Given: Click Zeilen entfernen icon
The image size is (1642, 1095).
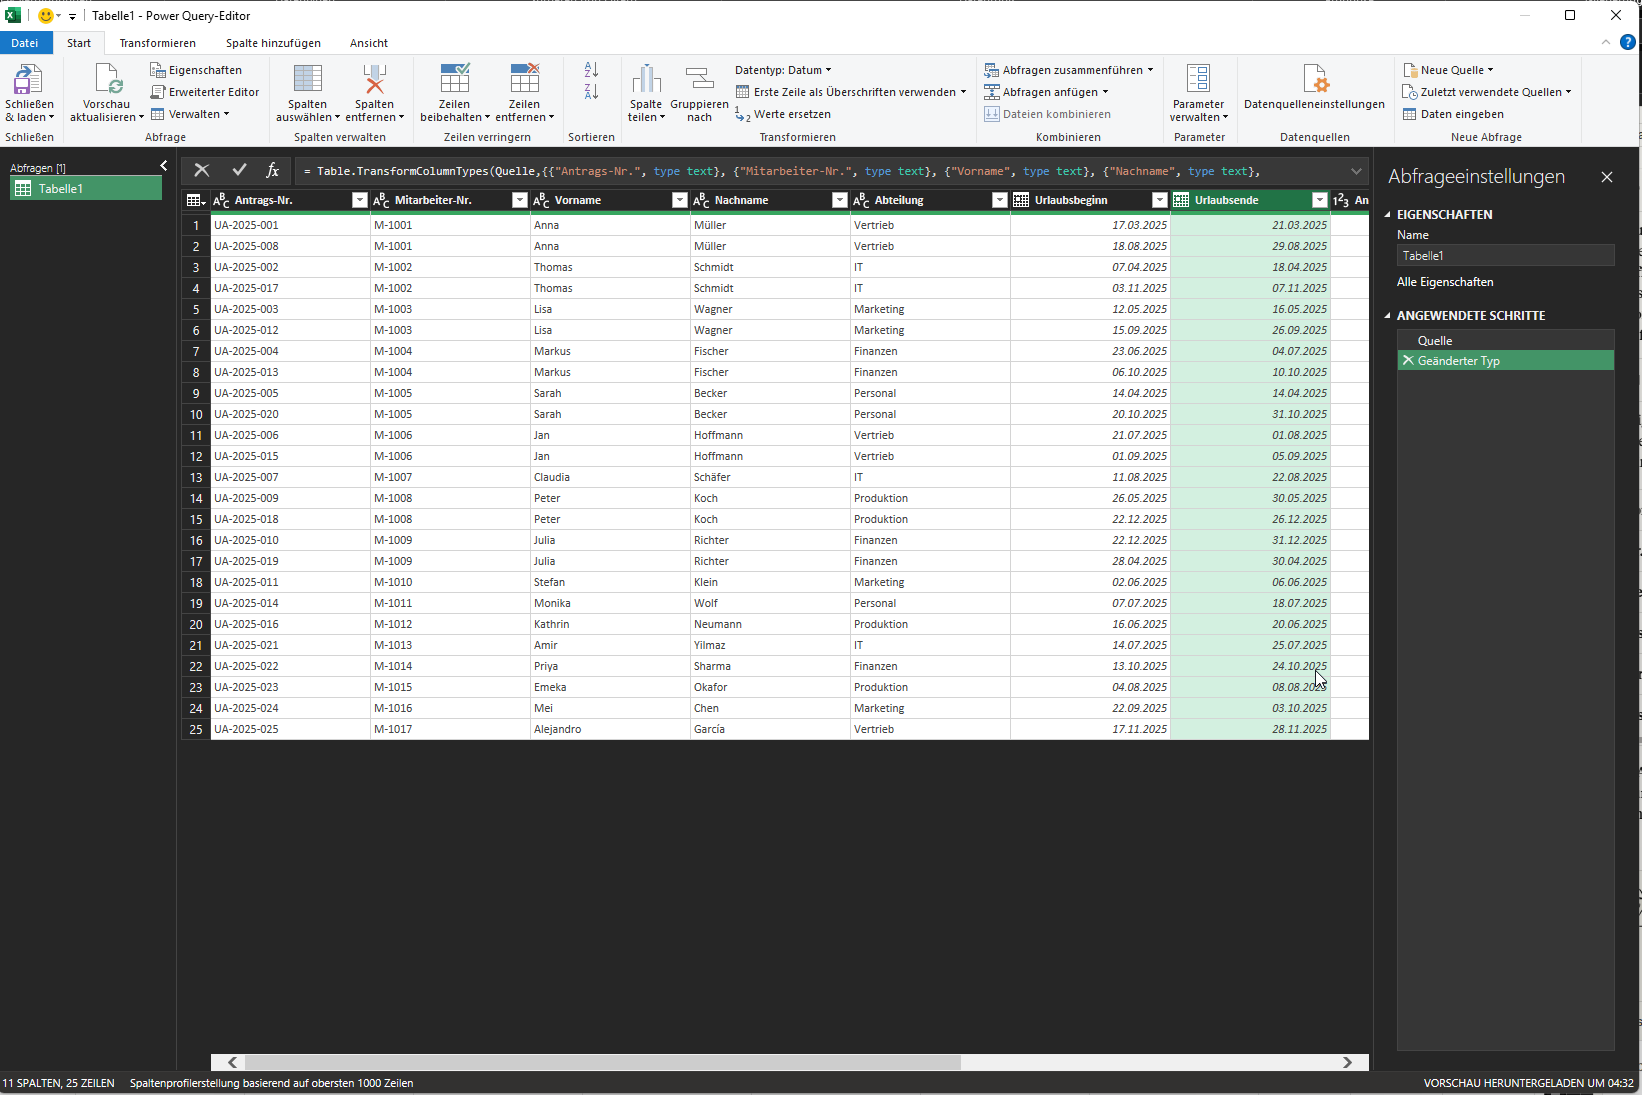Looking at the screenshot, I should [524, 79].
